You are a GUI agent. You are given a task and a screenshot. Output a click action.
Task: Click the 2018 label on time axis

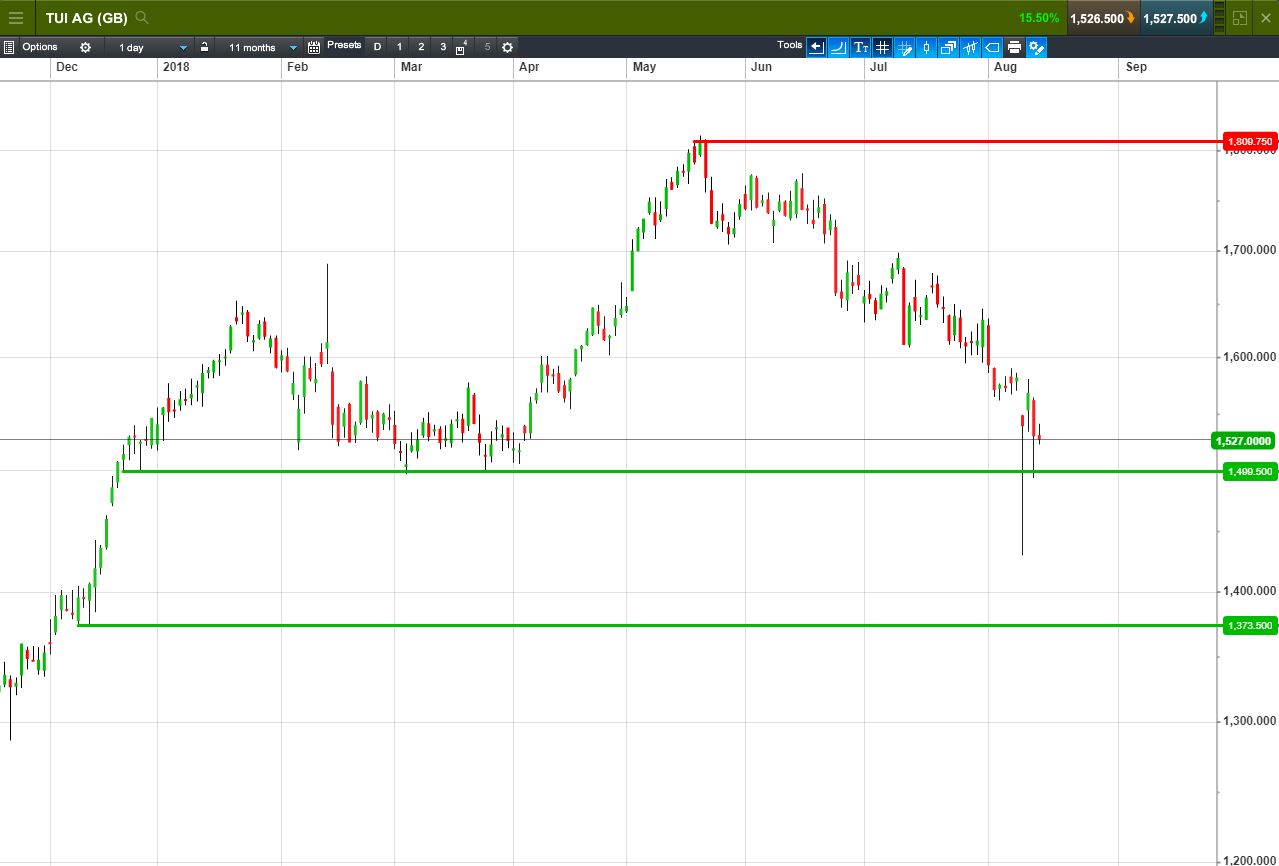(176, 67)
